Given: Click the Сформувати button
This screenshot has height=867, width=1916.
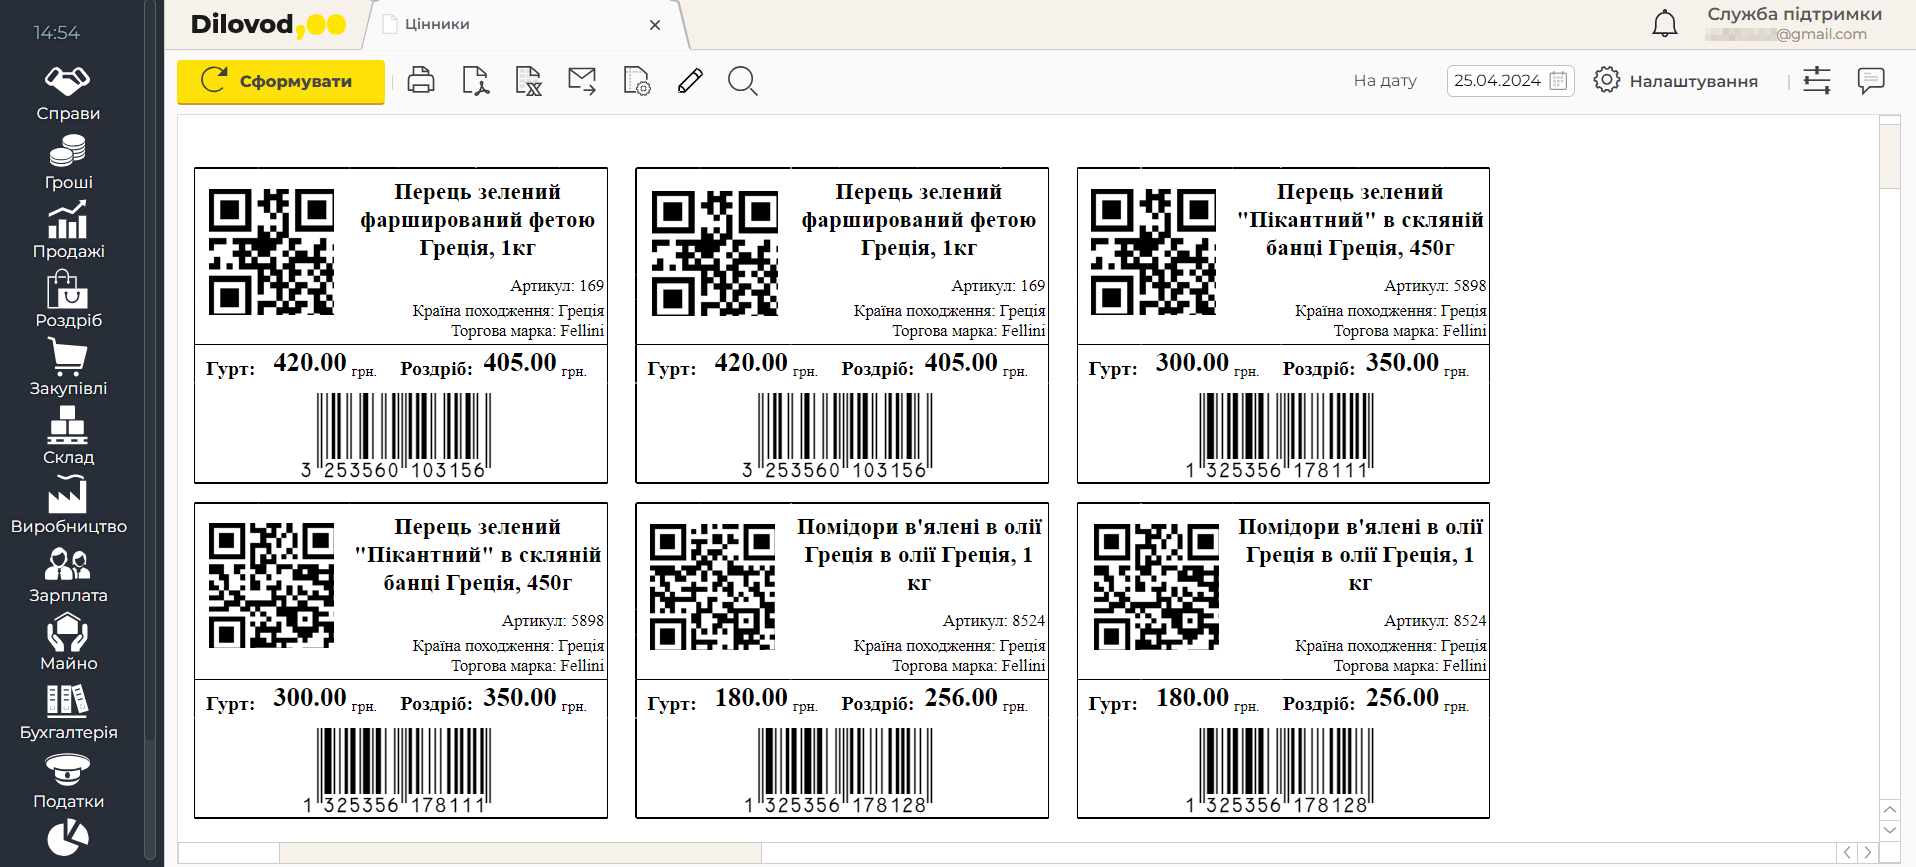Looking at the screenshot, I should (280, 81).
